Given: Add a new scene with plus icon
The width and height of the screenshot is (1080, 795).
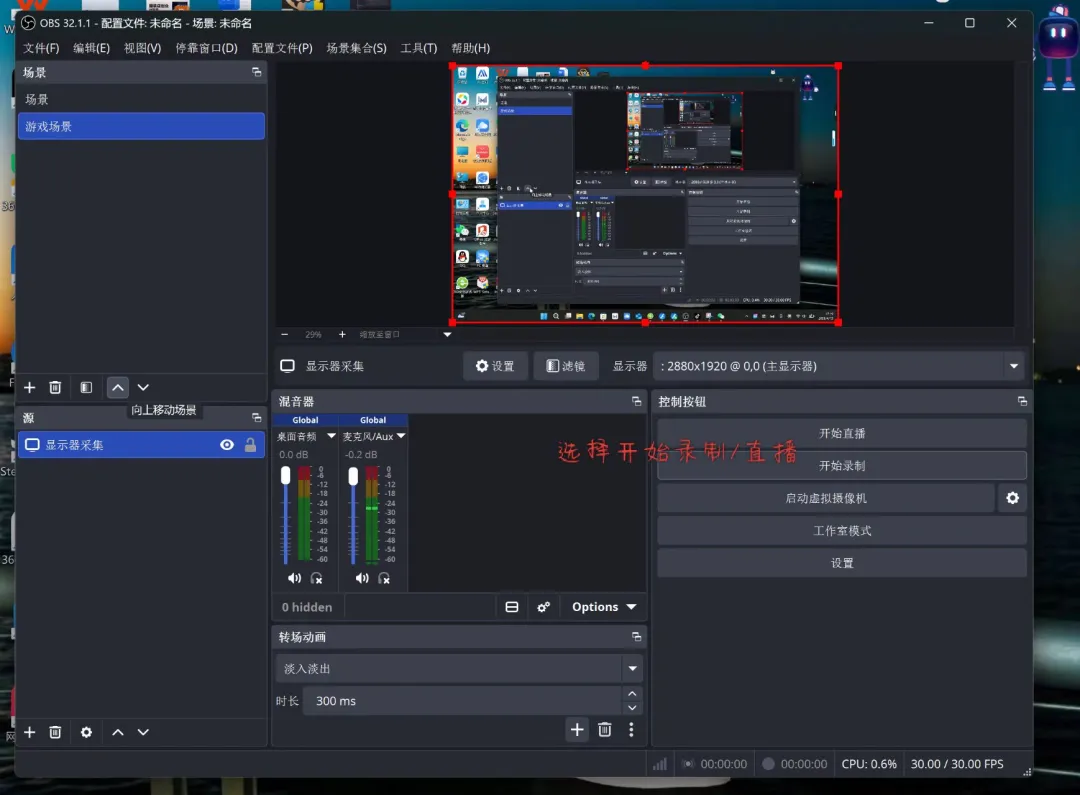Looking at the screenshot, I should point(30,387).
